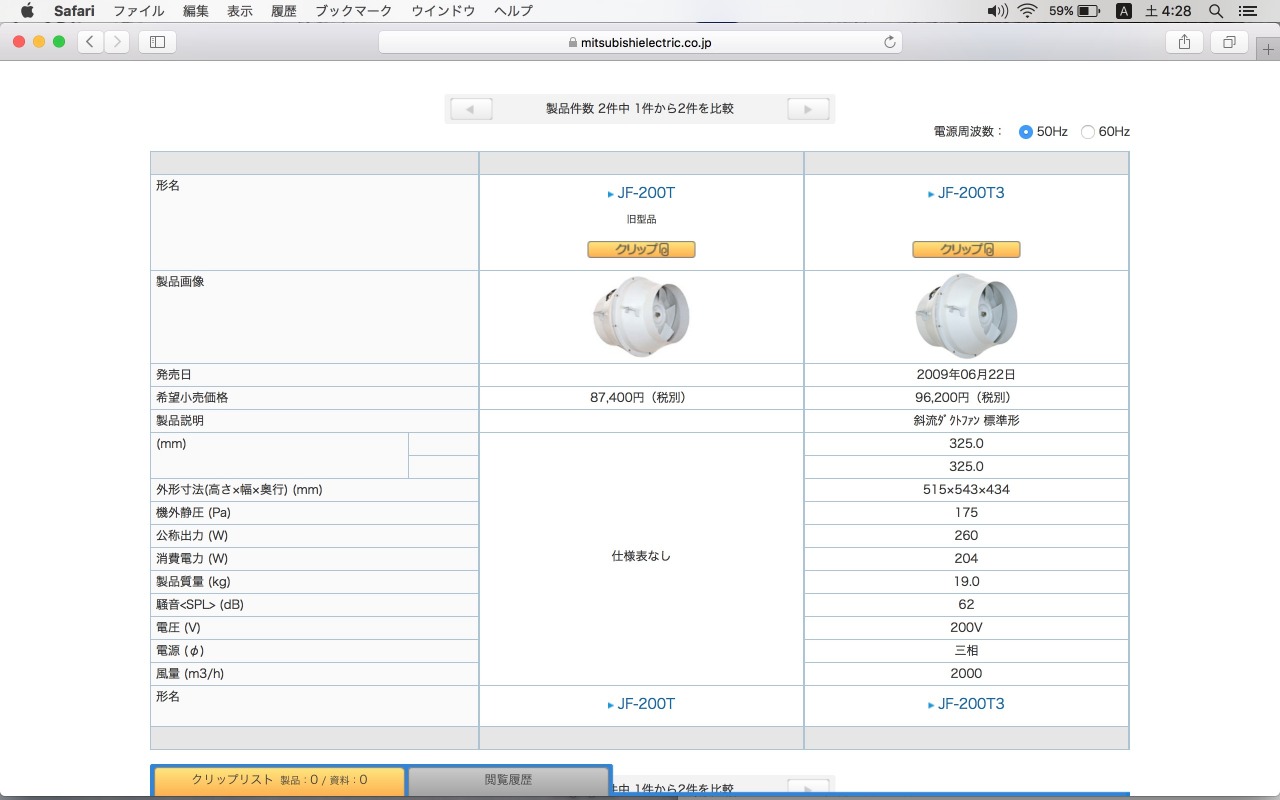Show previous compared products
The width and height of the screenshot is (1280, 800).
(471, 109)
